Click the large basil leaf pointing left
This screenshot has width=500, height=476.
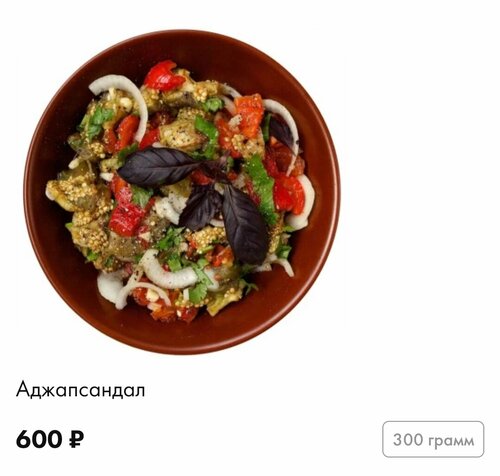pos(157,167)
